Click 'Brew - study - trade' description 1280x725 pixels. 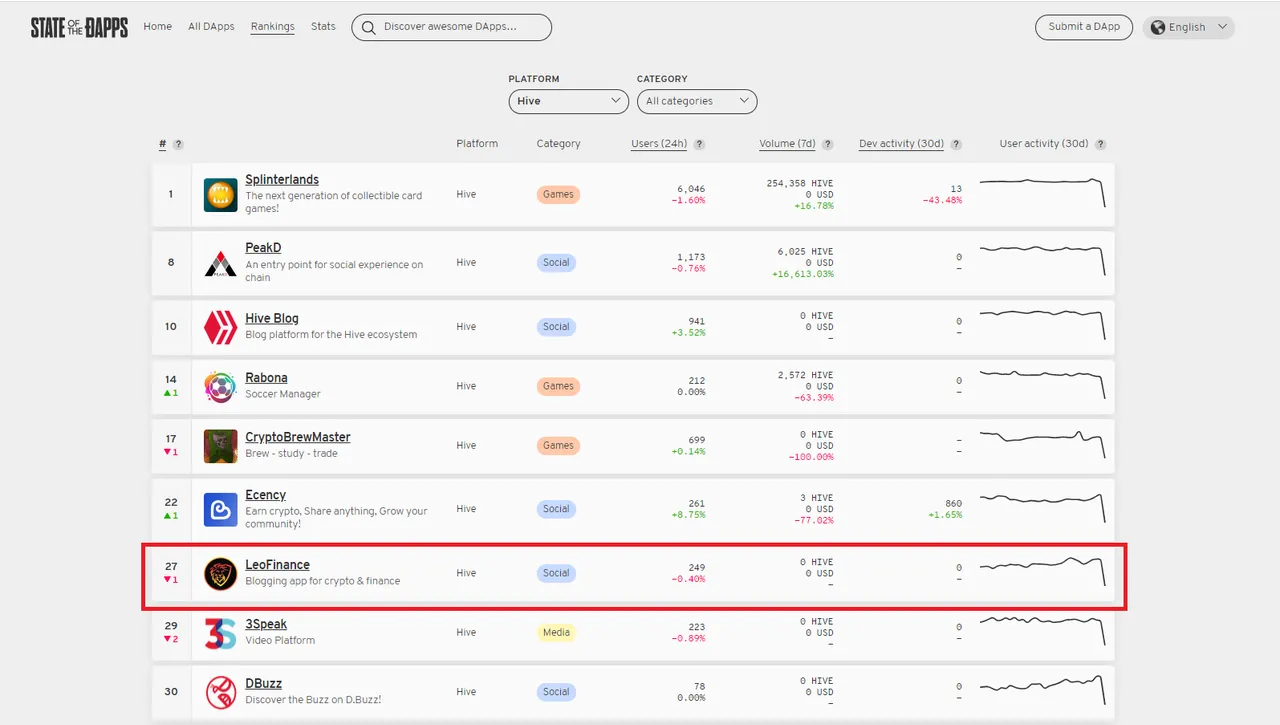(x=291, y=453)
